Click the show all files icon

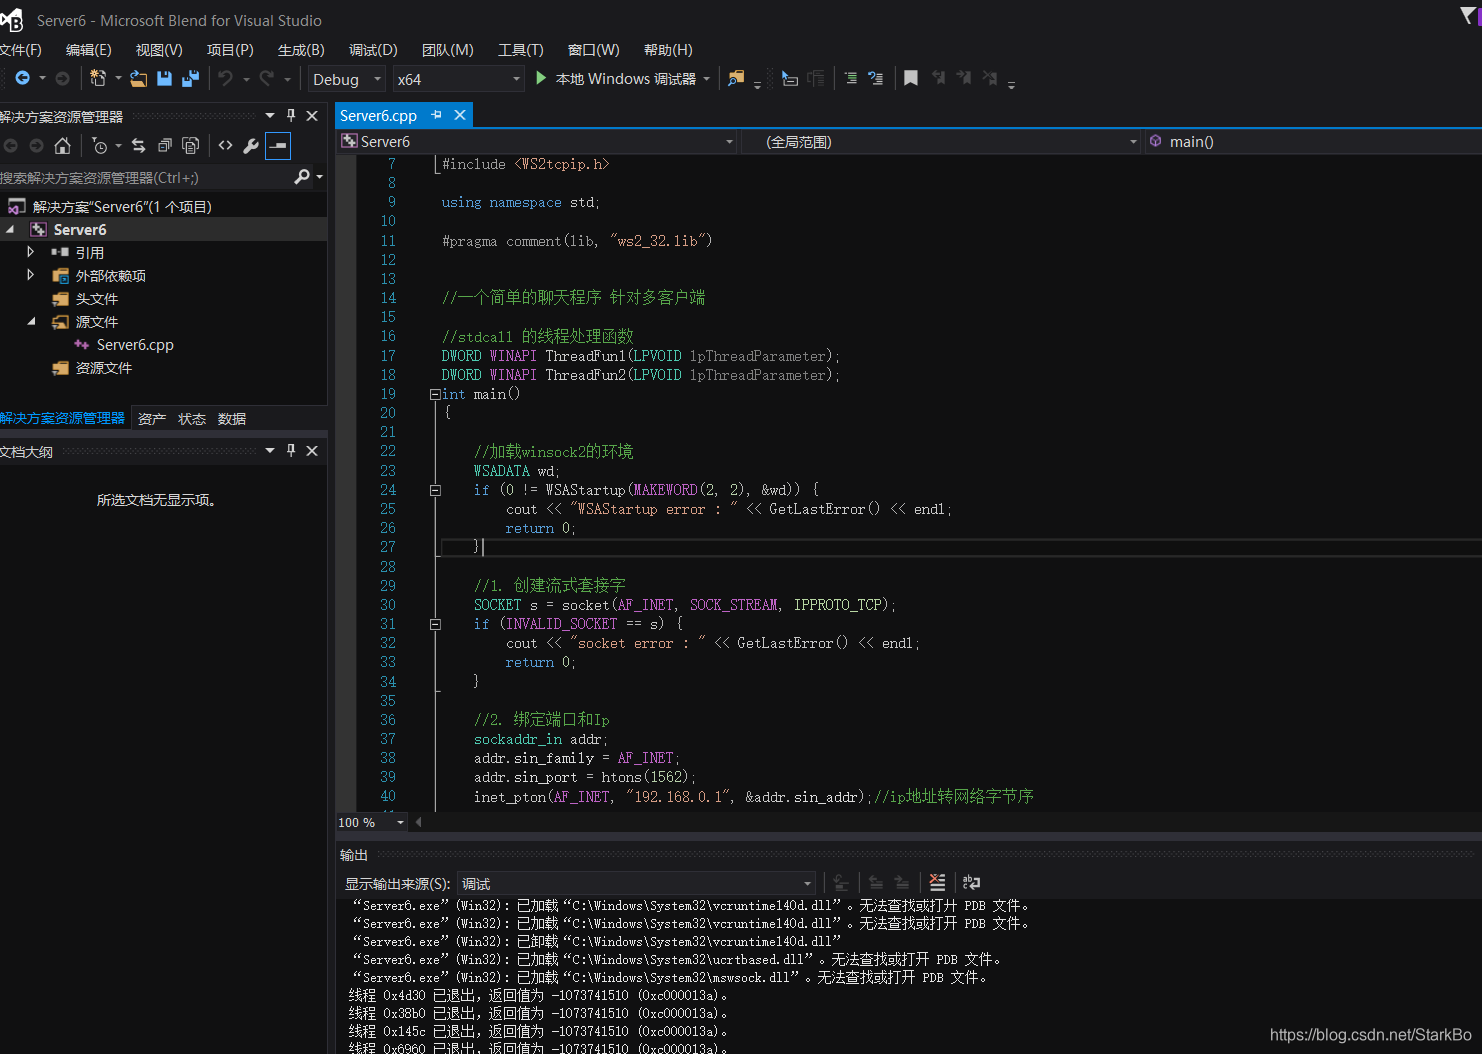pyautogui.click(x=191, y=146)
